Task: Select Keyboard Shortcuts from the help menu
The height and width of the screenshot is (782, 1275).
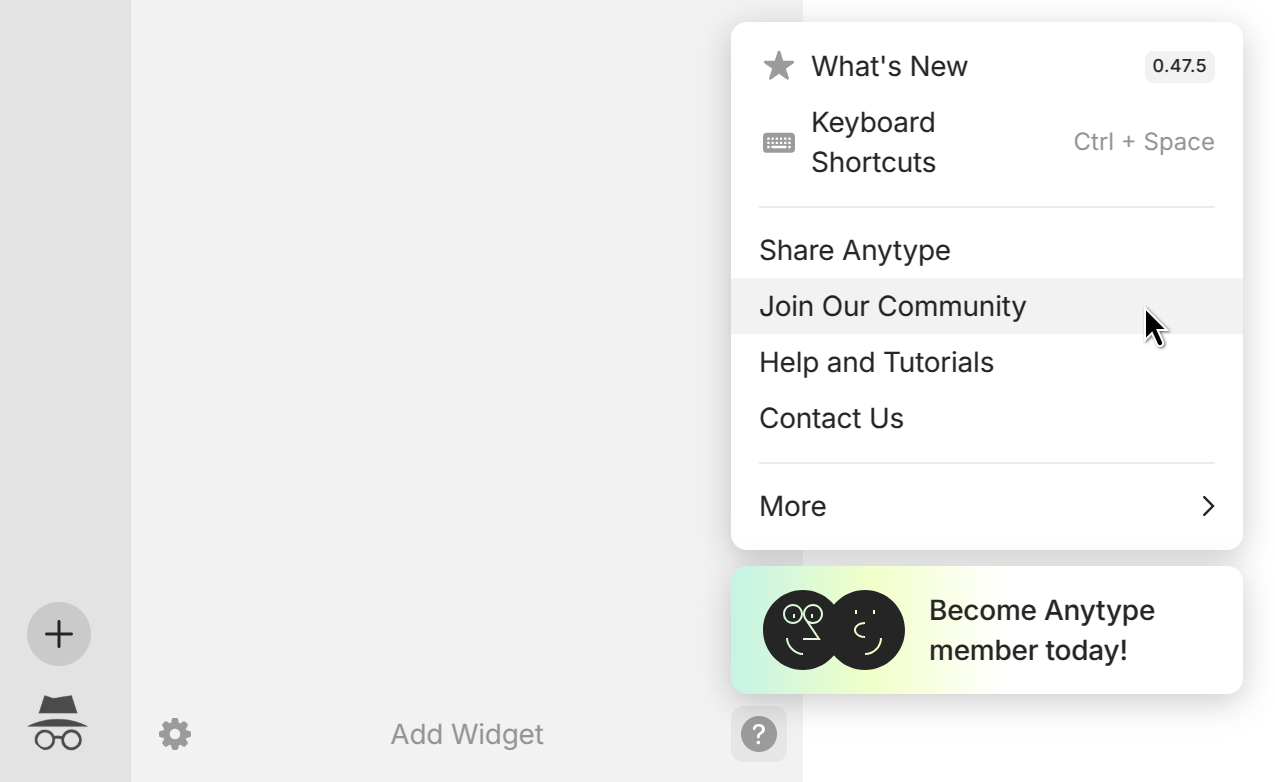Action: click(873, 142)
